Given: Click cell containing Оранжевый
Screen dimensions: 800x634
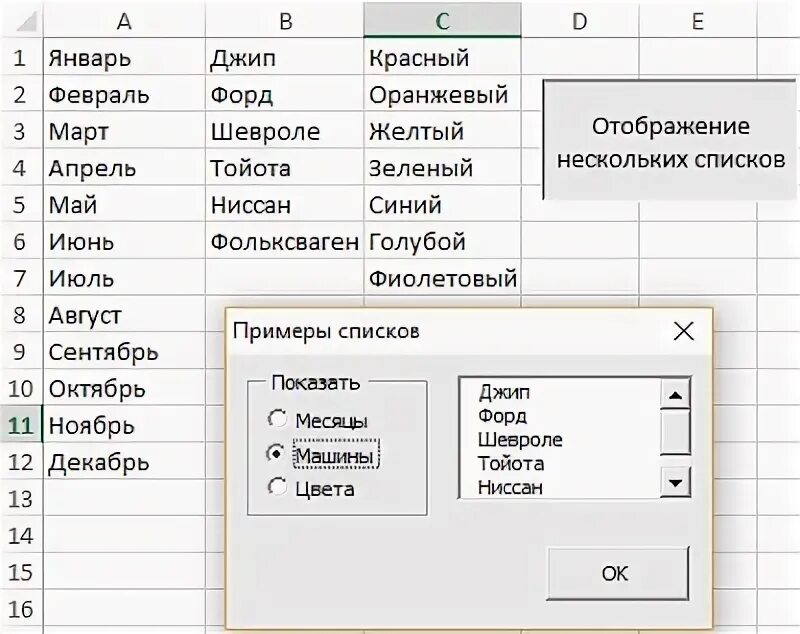Looking at the screenshot, I should pyautogui.click(x=442, y=94).
